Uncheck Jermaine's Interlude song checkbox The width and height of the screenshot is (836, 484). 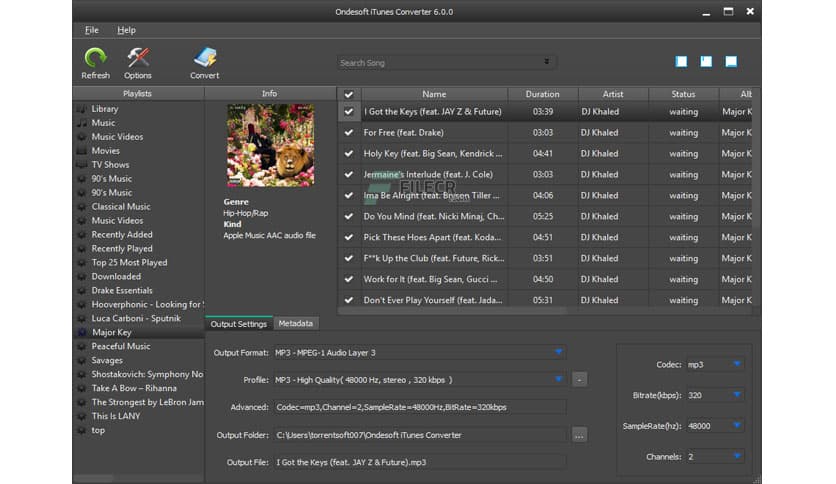pos(349,174)
